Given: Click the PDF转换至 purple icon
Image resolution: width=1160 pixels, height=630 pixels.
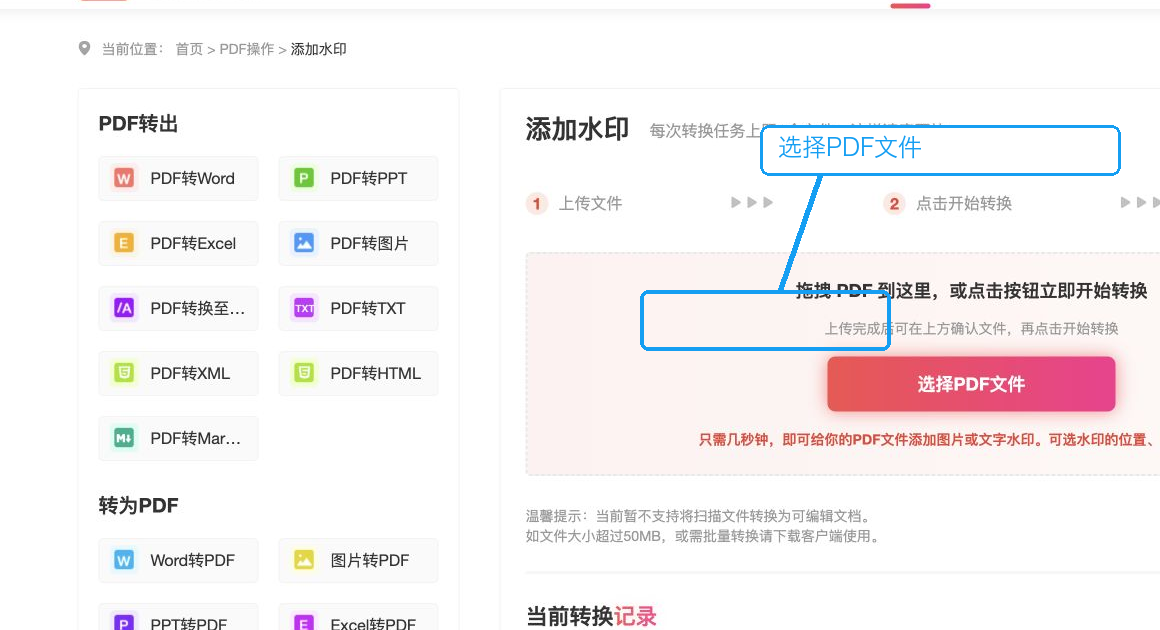Looking at the screenshot, I should click(x=124, y=308).
